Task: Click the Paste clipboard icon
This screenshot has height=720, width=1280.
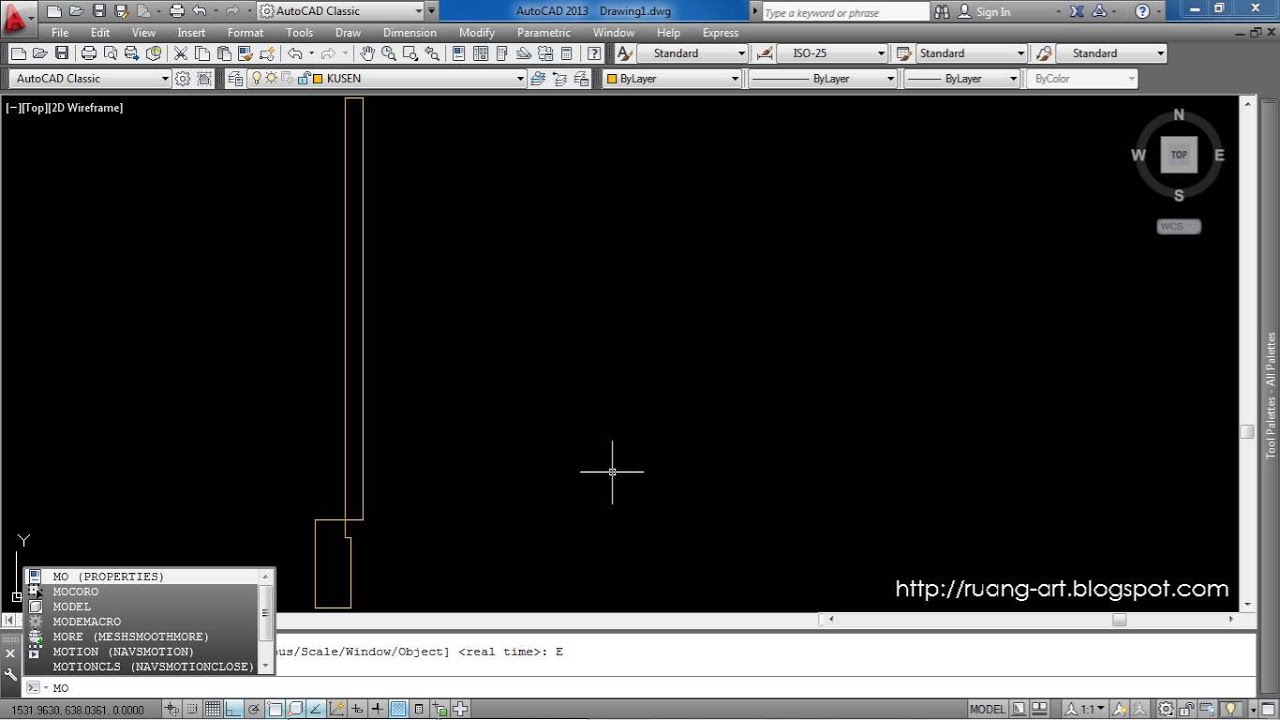Action: click(224, 53)
